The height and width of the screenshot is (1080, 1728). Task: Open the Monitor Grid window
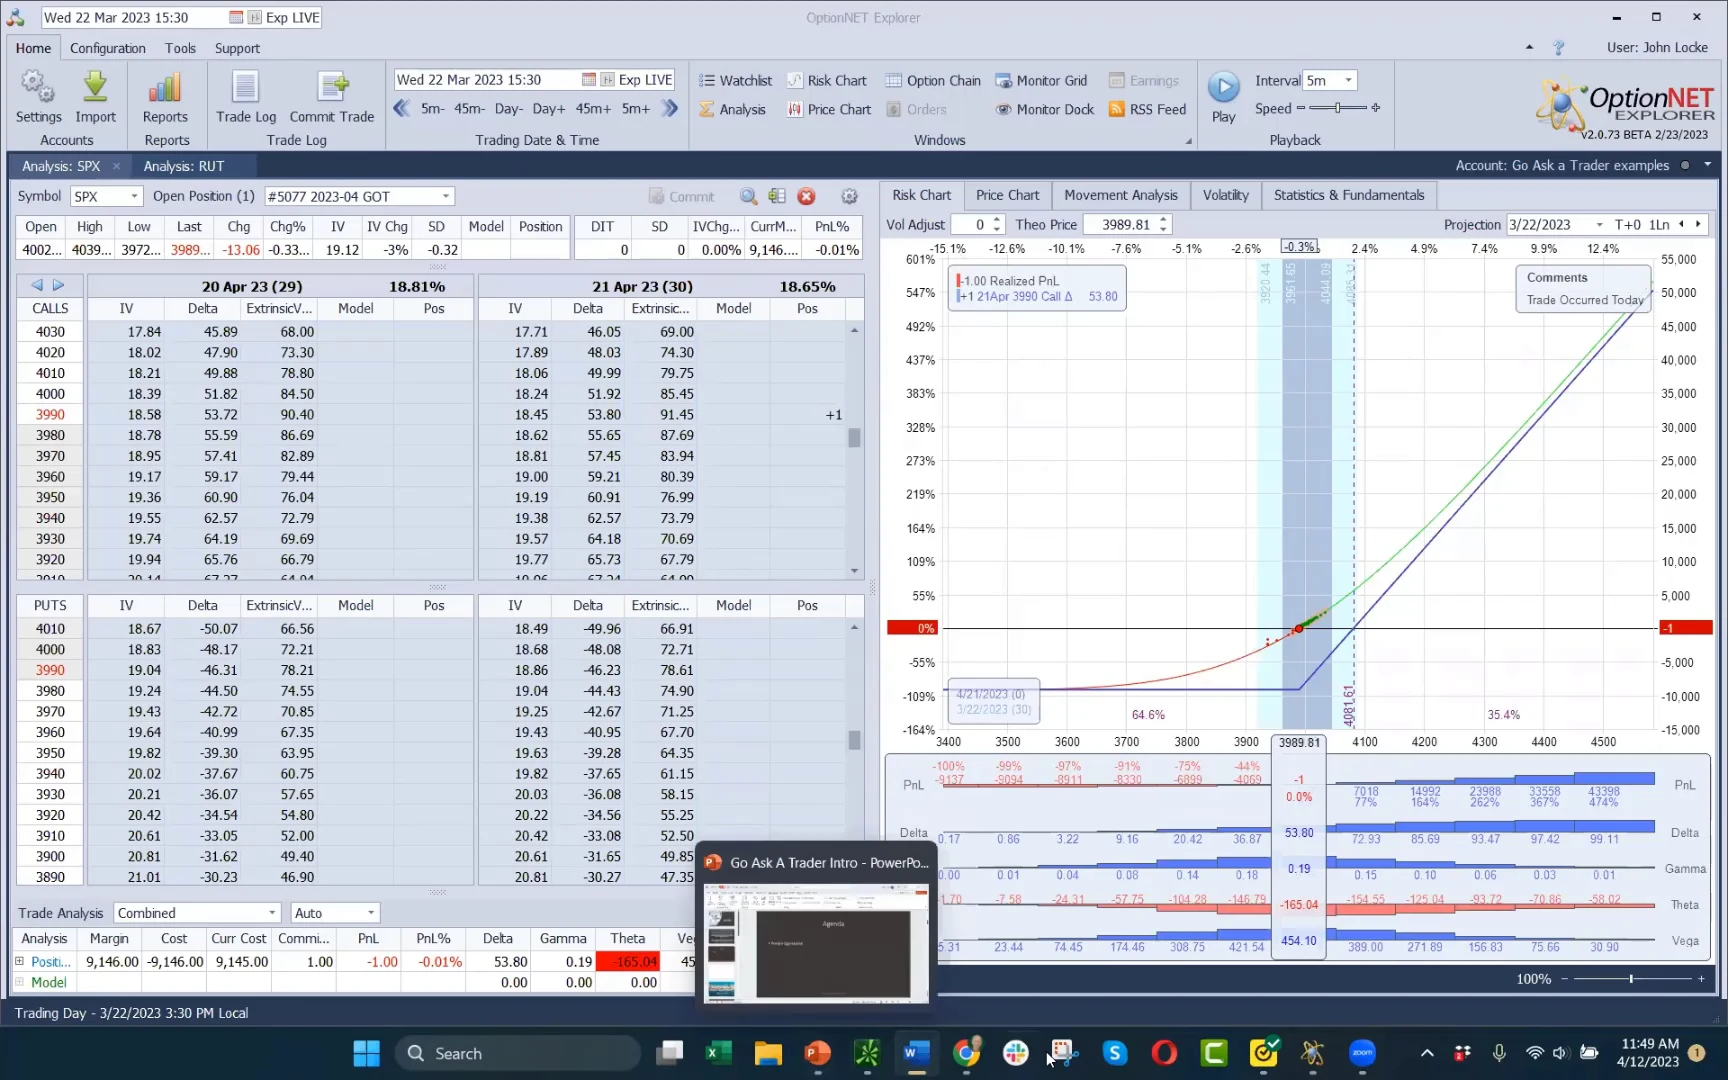(x=1041, y=80)
